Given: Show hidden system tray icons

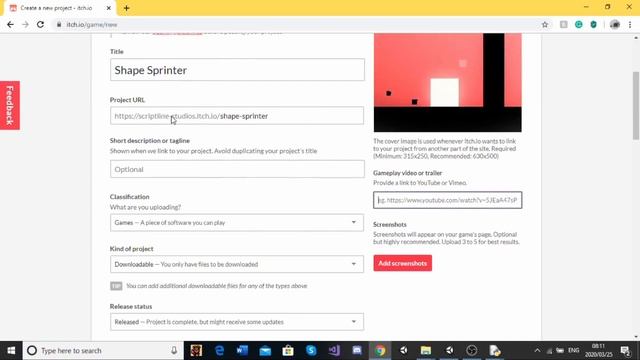Looking at the screenshot, I should coord(537,351).
